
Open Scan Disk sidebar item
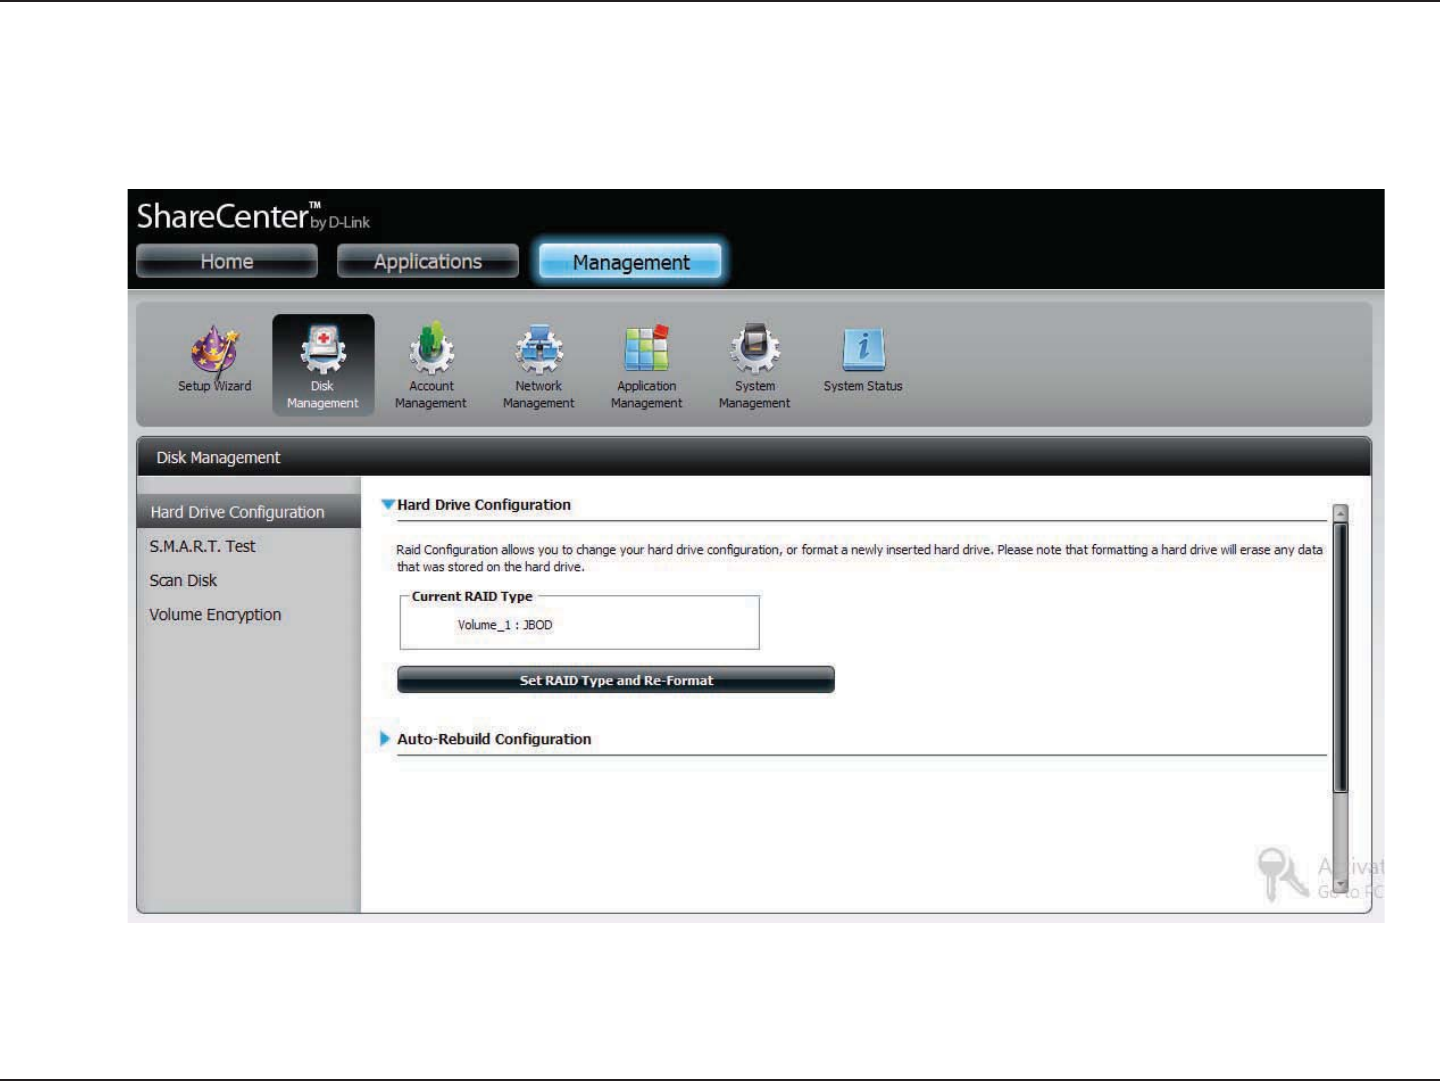point(183,580)
